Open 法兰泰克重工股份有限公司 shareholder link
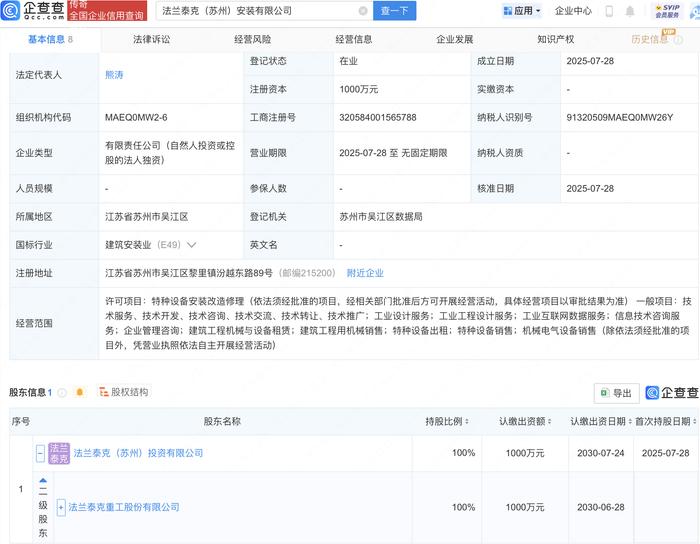700x544 pixels. 124,507
